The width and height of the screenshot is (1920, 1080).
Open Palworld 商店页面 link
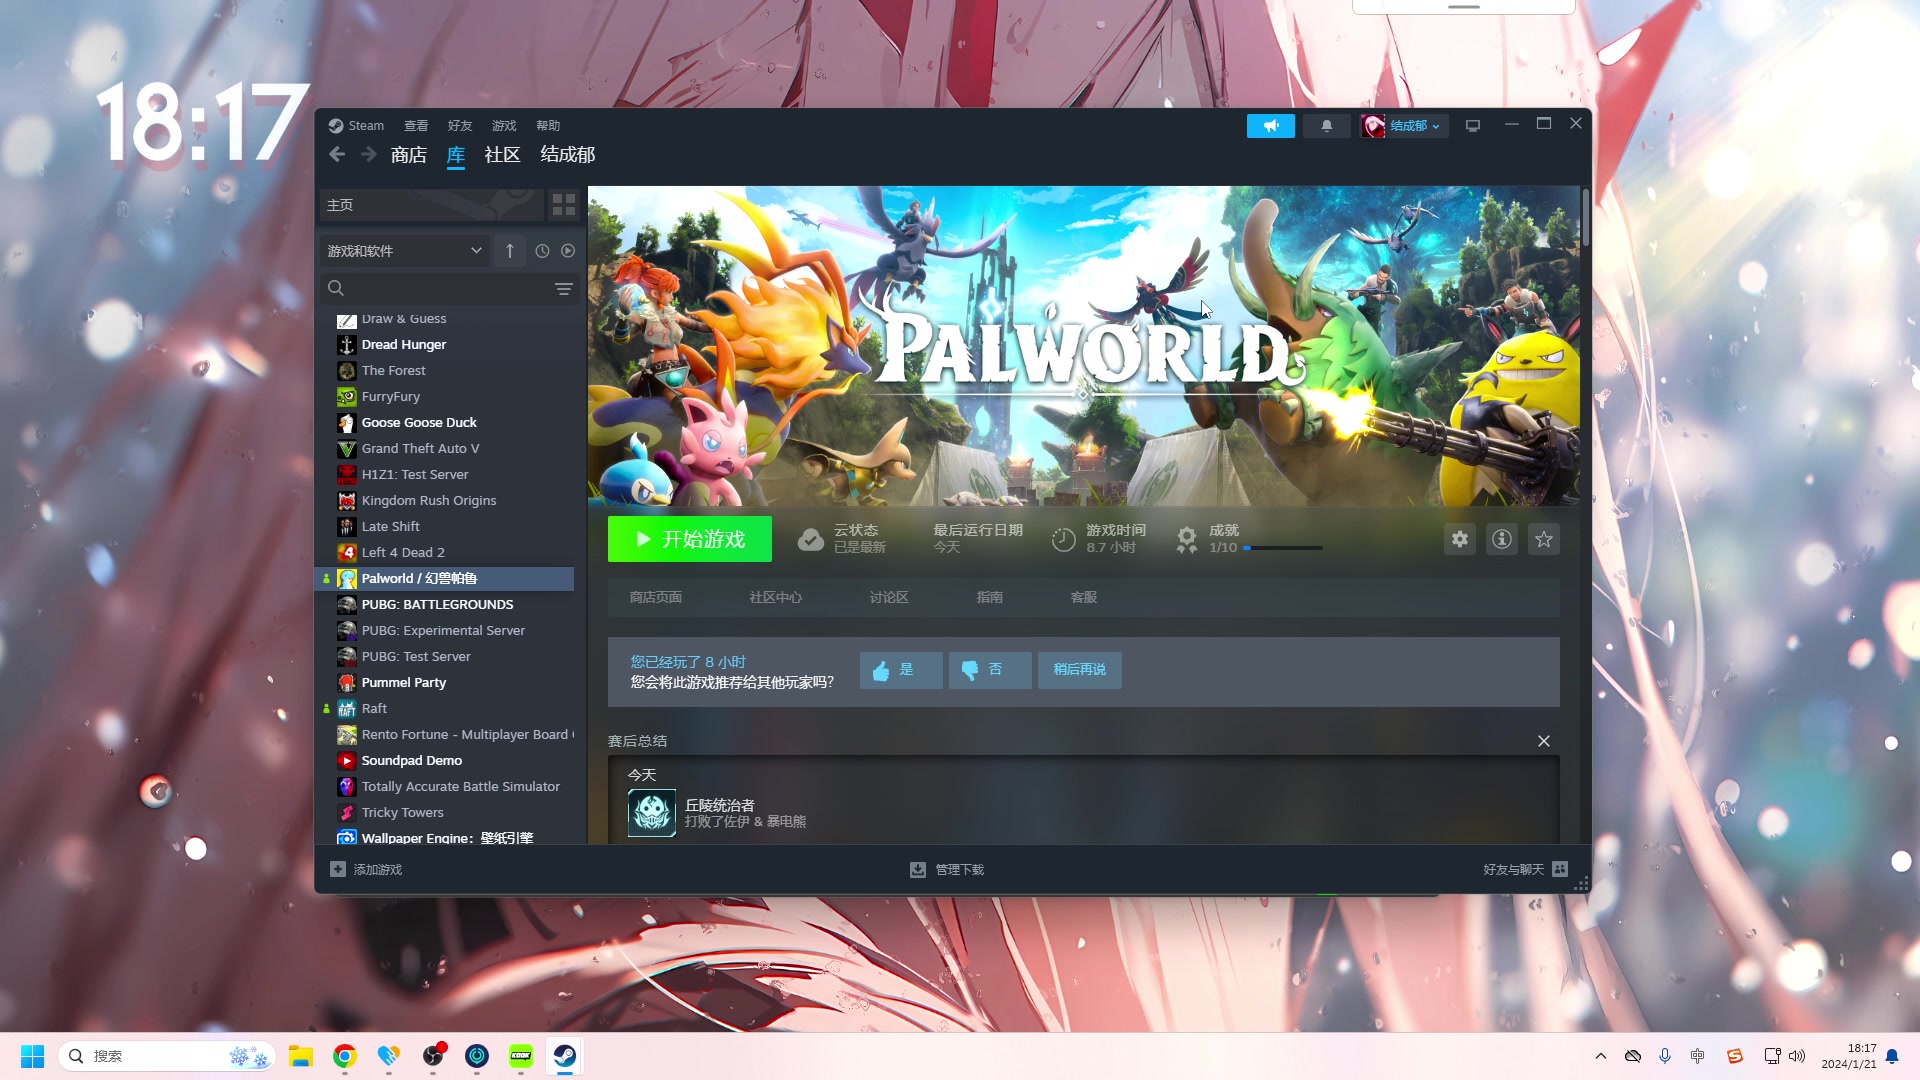(x=656, y=597)
